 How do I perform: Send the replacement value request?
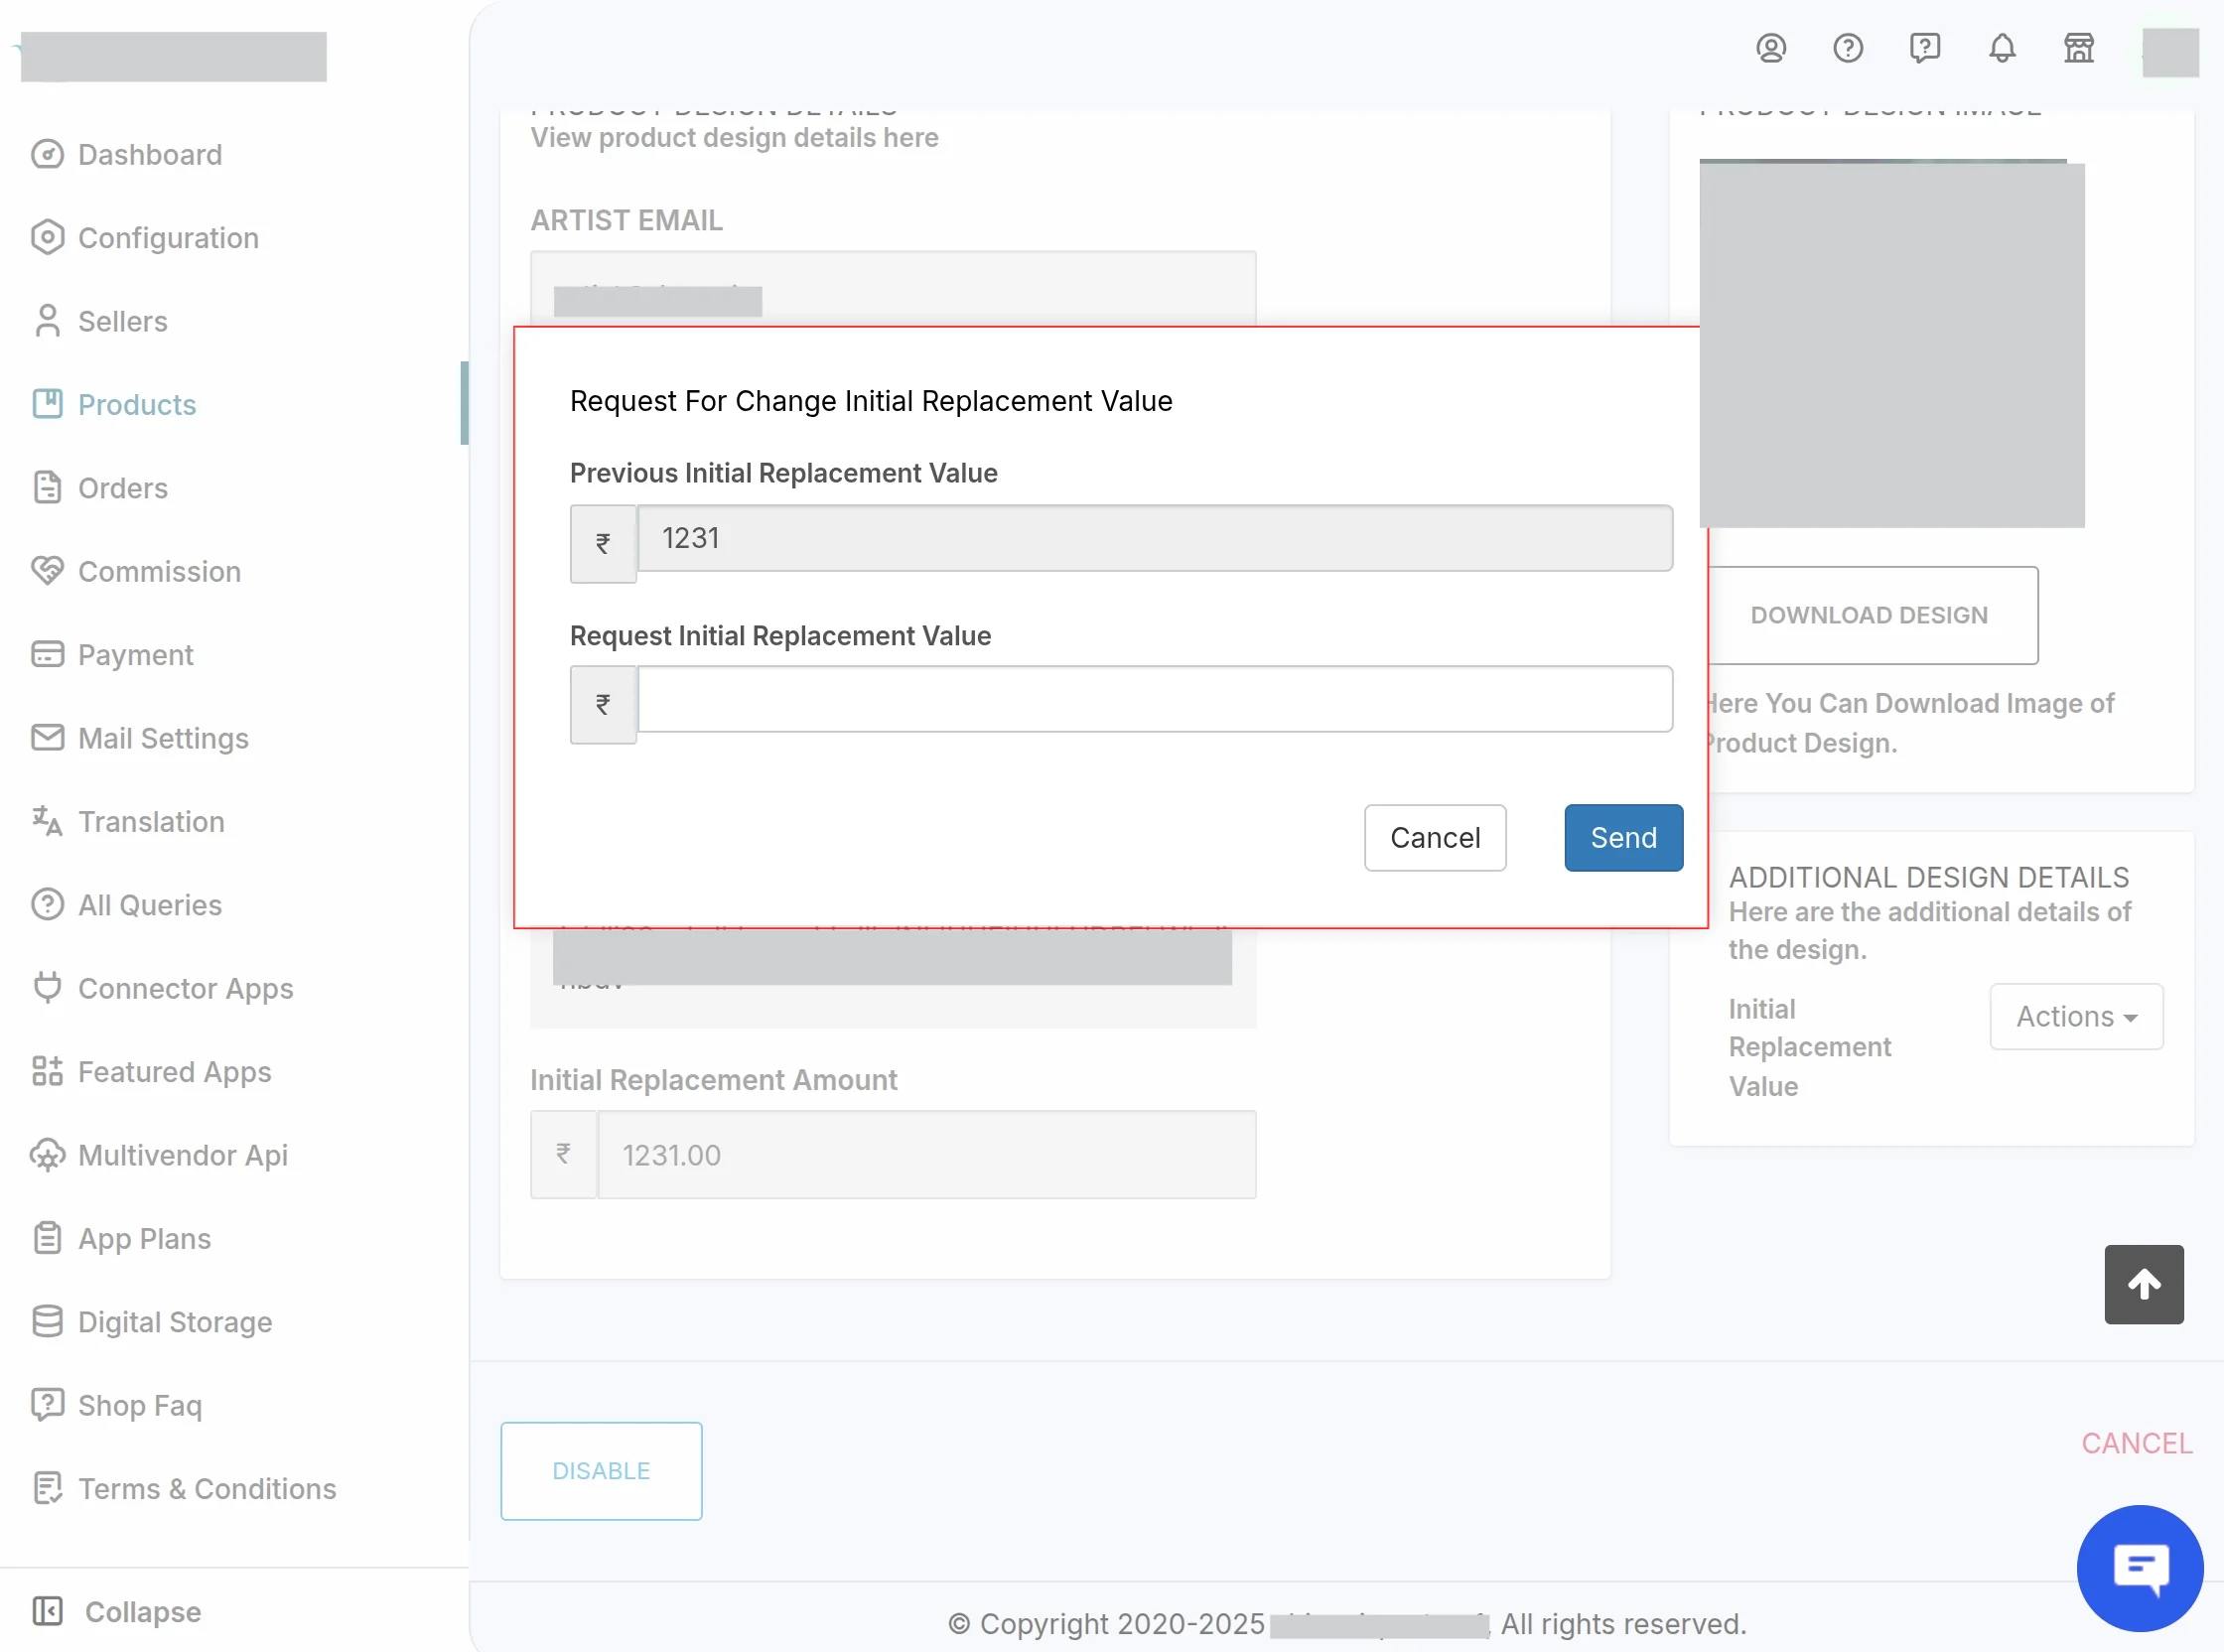pyautogui.click(x=1623, y=837)
